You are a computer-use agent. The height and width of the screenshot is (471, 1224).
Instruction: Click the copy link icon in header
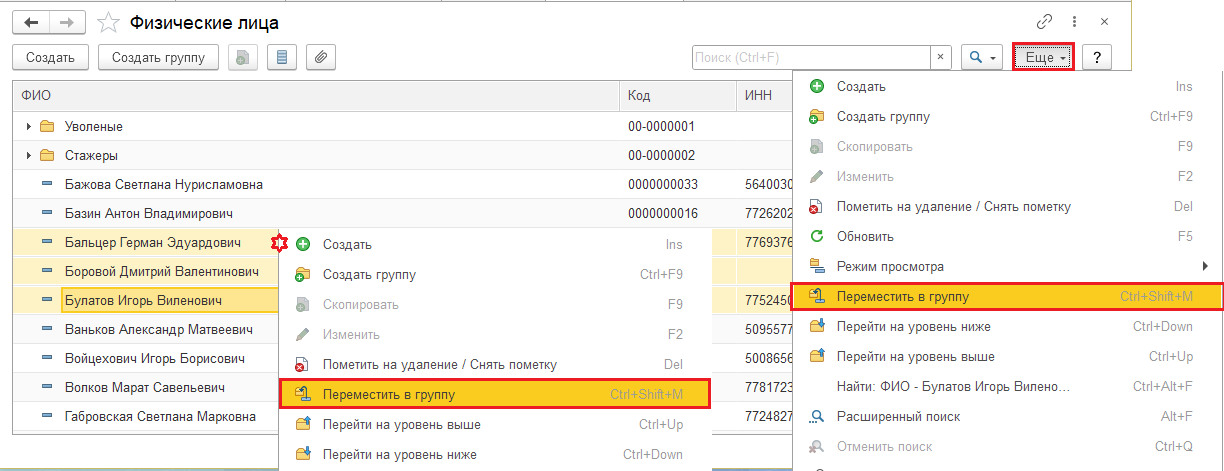click(1045, 21)
